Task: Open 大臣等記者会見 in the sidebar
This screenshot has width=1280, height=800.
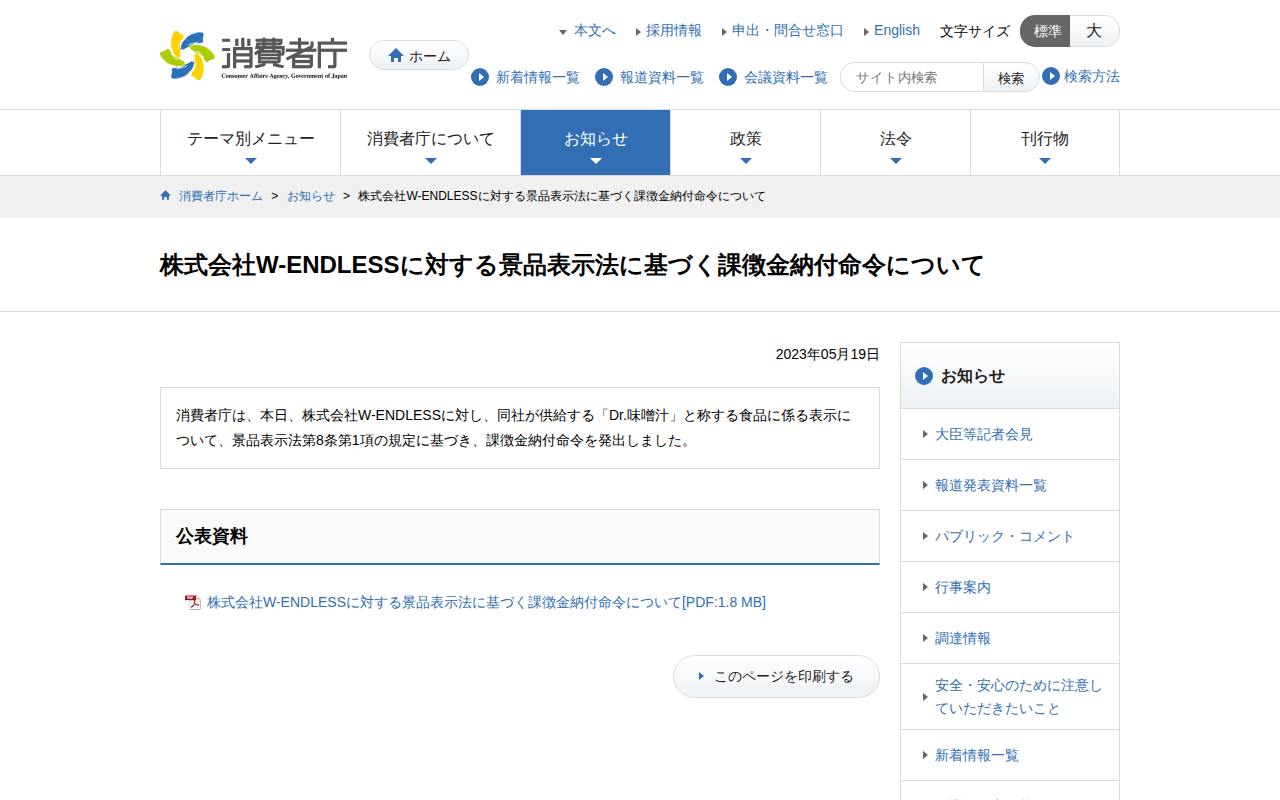Action: pos(983,434)
